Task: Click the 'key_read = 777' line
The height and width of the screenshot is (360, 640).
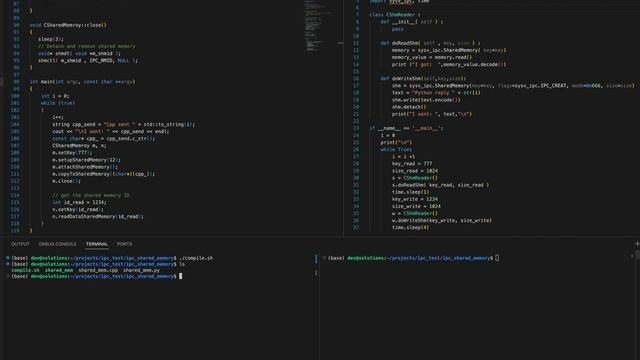Action: coord(412,164)
